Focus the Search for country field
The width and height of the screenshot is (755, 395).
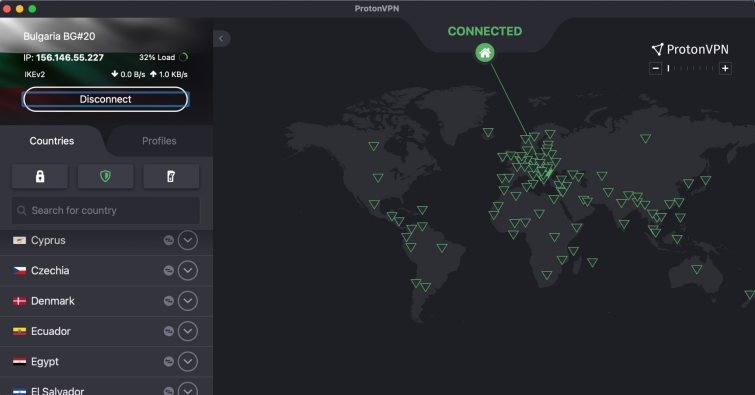click(106, 211)
